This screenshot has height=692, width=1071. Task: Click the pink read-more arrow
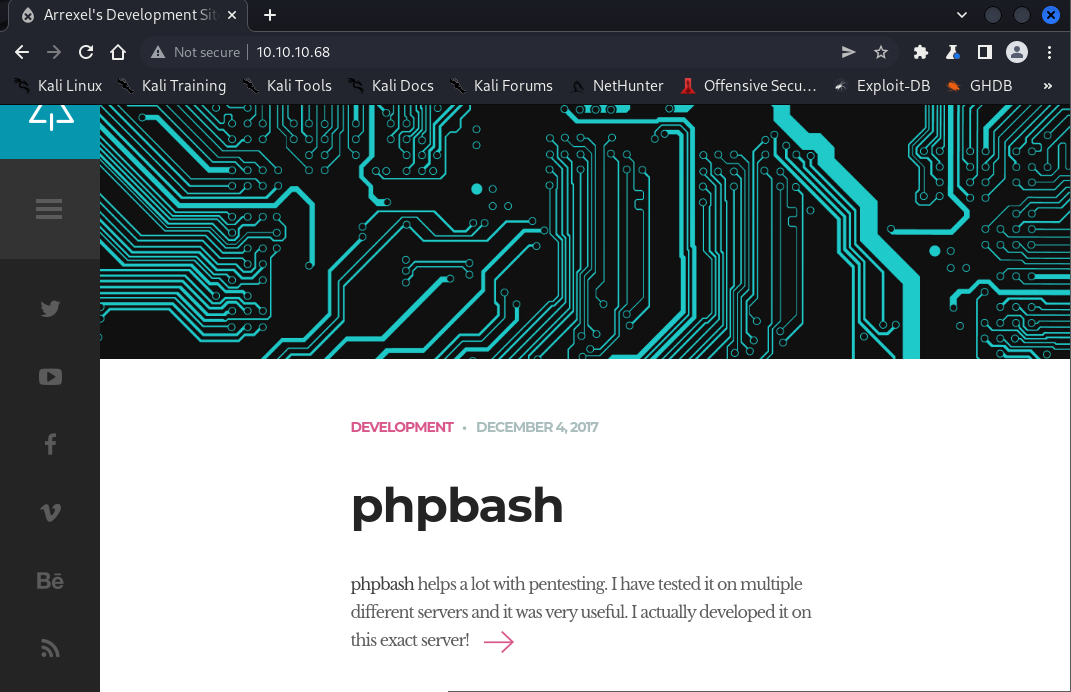pyautogui.click(x=498, y=642)
